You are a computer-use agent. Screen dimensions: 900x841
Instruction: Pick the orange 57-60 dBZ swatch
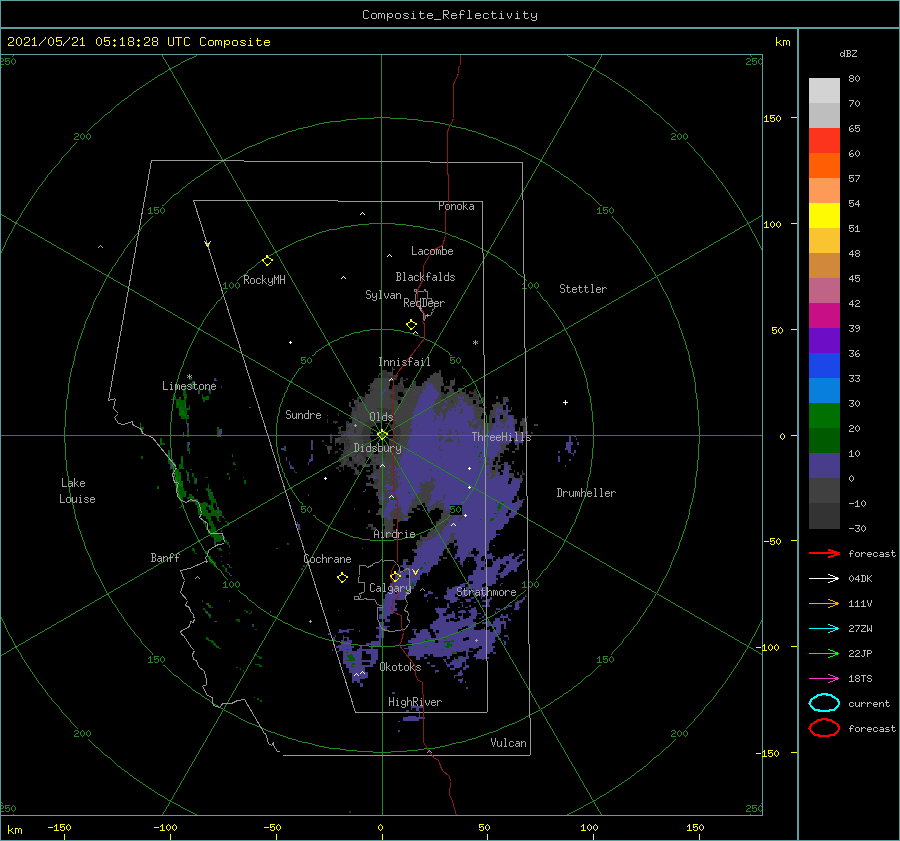824,166
